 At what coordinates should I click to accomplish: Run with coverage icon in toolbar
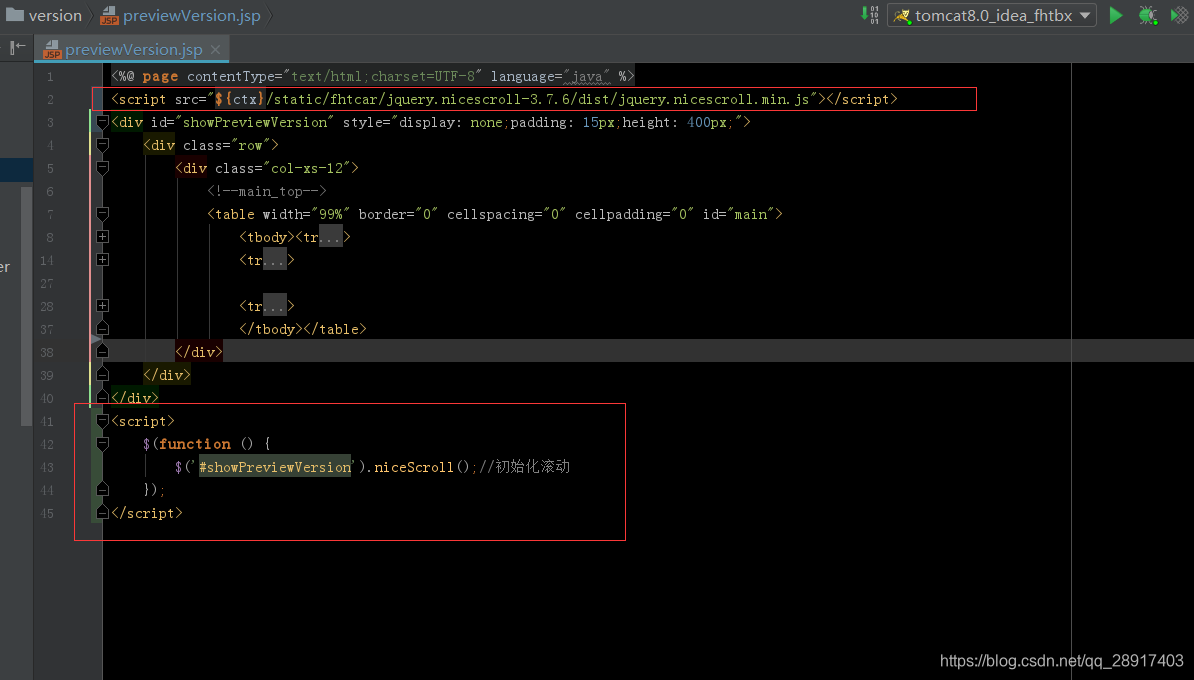click(x=1180, y=15)
